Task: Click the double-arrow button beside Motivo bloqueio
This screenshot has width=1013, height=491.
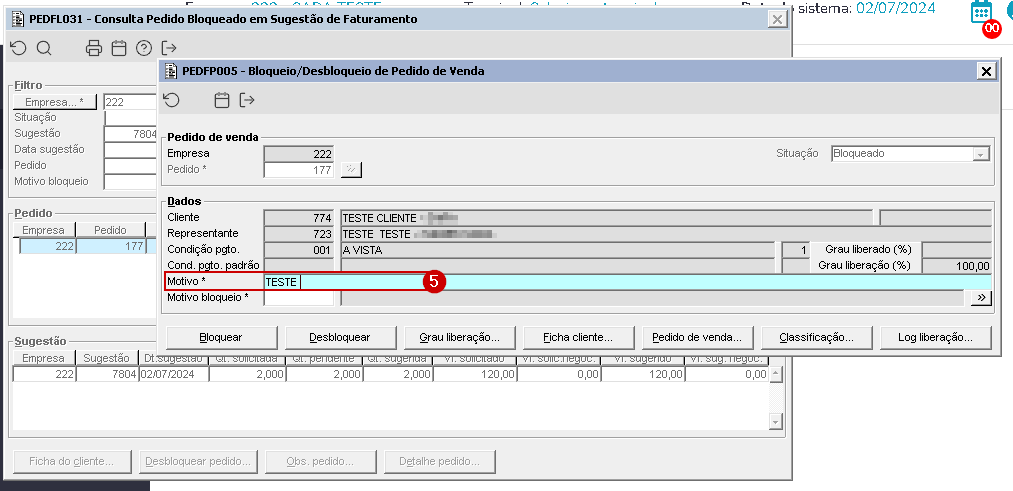Action: coord(981,298)
